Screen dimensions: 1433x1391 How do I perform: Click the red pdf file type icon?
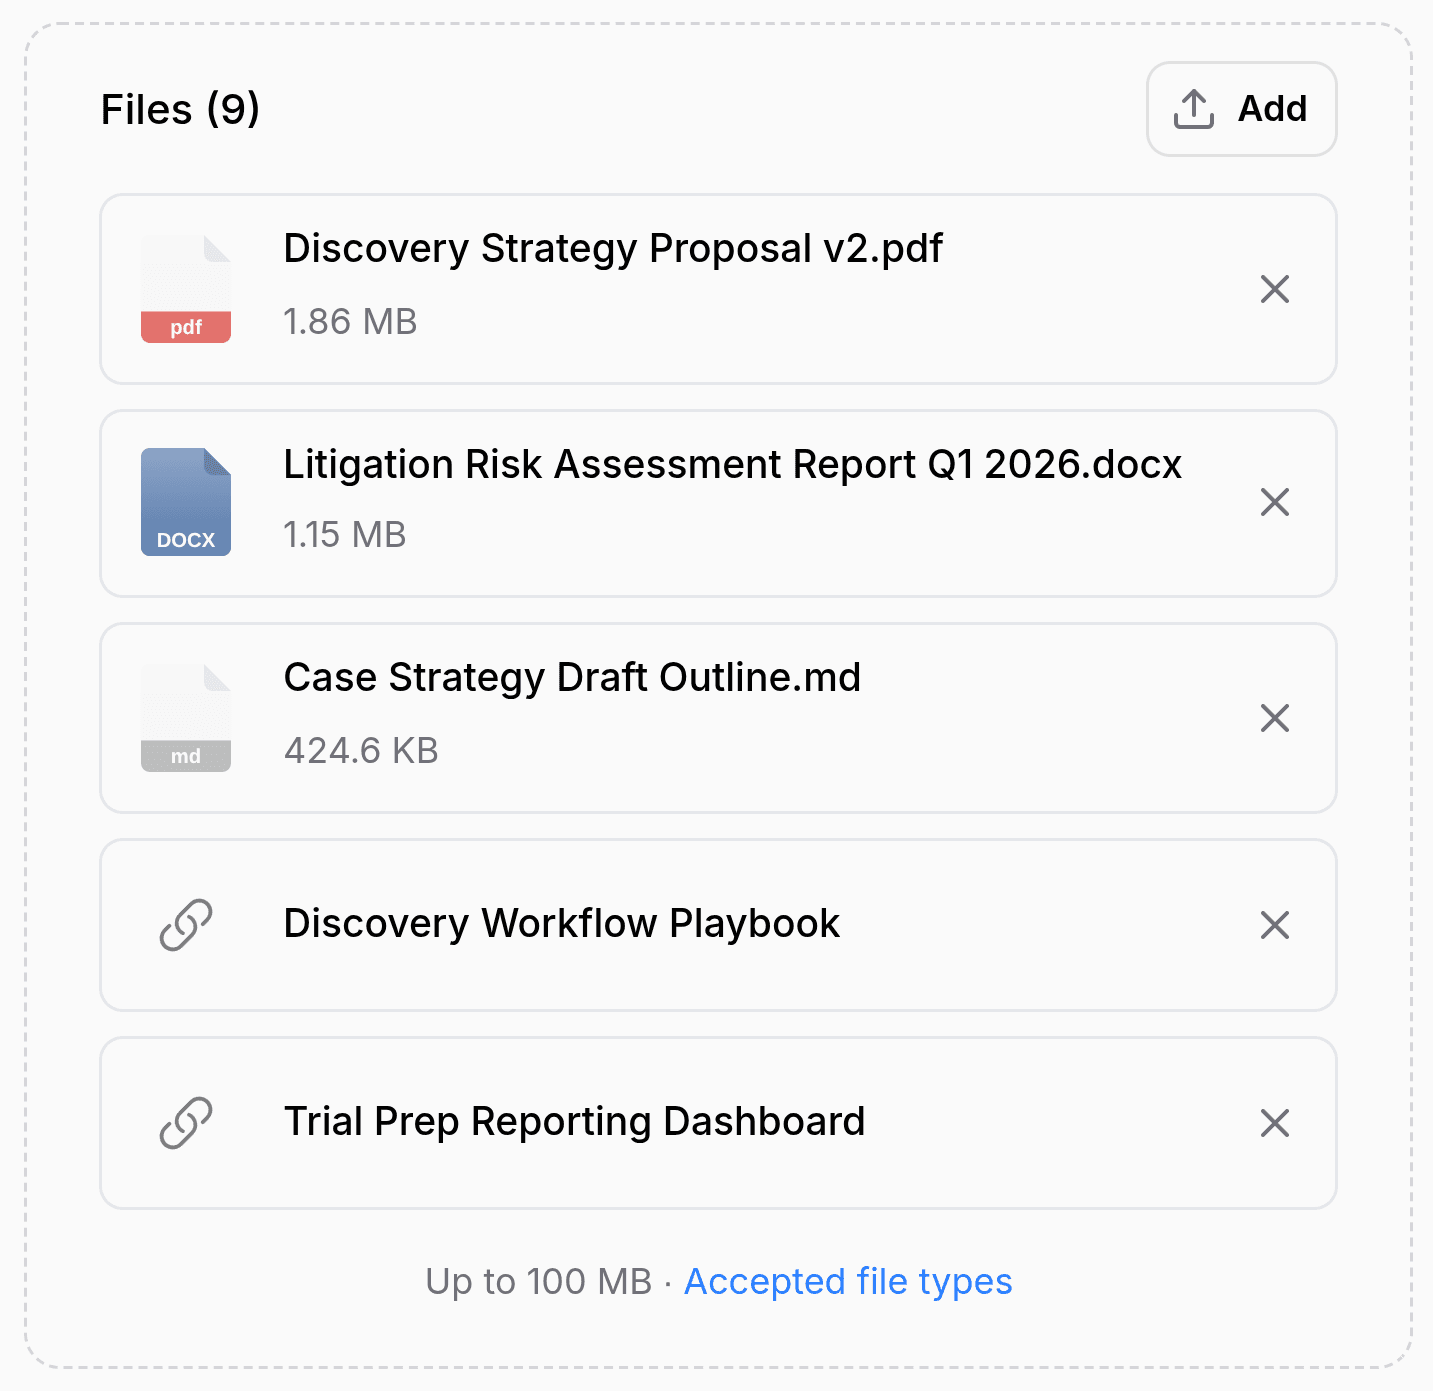[x=186, y=290]
